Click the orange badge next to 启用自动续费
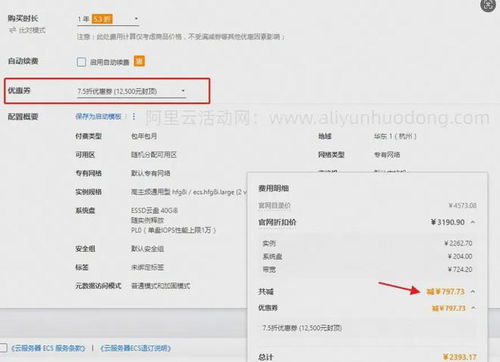500x362 pixels. [139, 61]
